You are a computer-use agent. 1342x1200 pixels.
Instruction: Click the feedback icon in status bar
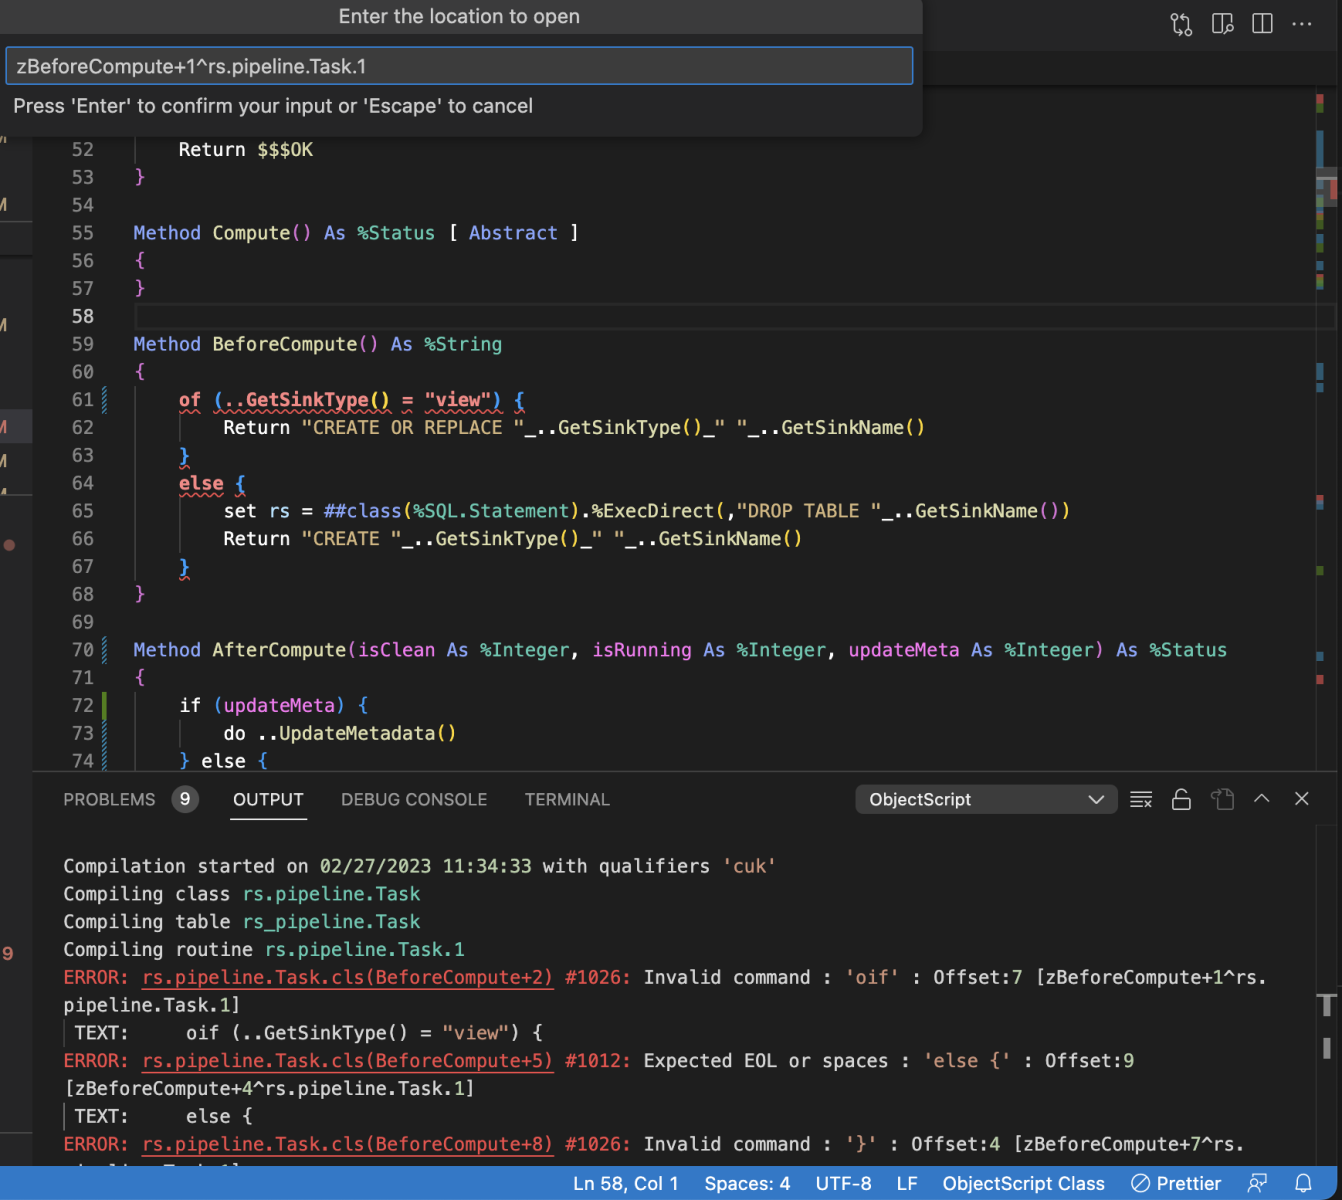coord(1258,1183)
